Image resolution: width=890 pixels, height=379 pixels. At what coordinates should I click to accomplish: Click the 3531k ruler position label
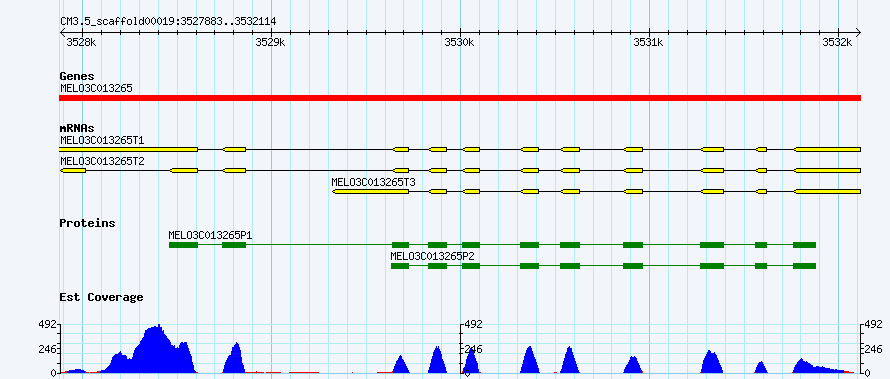click(x=648, y=42)
